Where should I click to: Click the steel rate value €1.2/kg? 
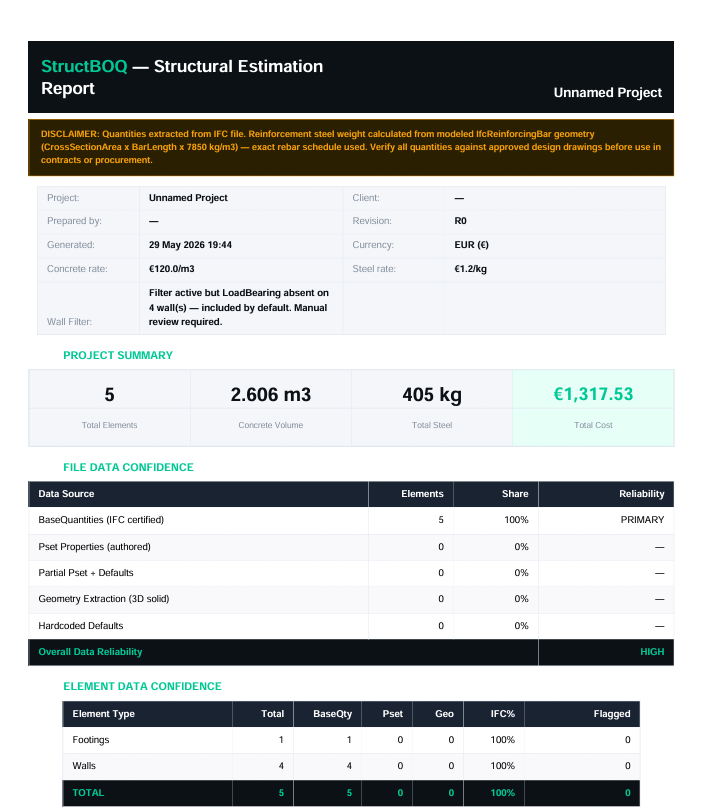[470, 269]
